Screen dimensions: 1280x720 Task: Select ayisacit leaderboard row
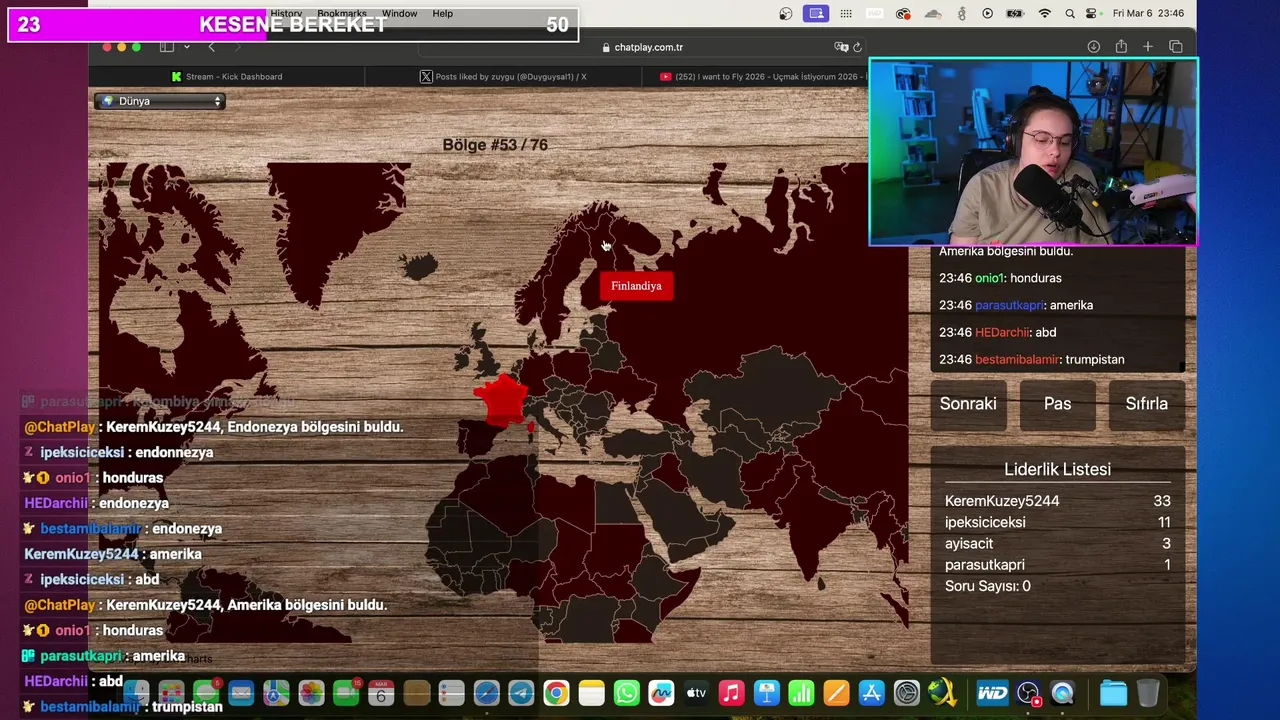coord(1057,543)
